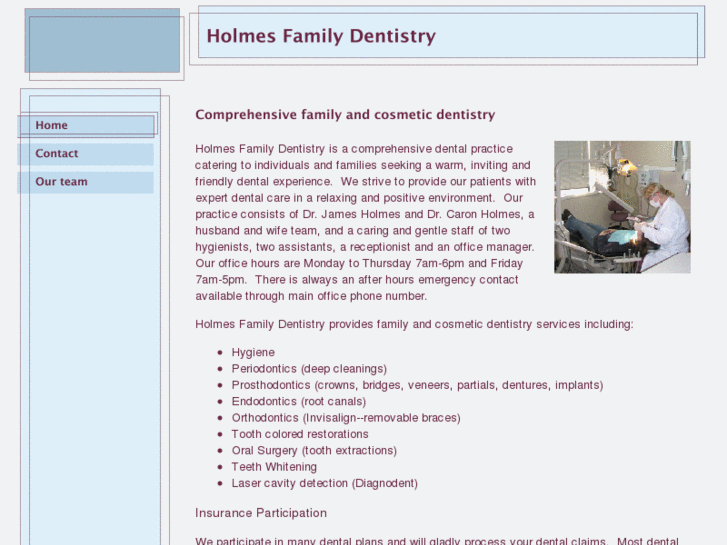
Task: Click the Prosthodontics list item
Action: [x=417, y=385]
